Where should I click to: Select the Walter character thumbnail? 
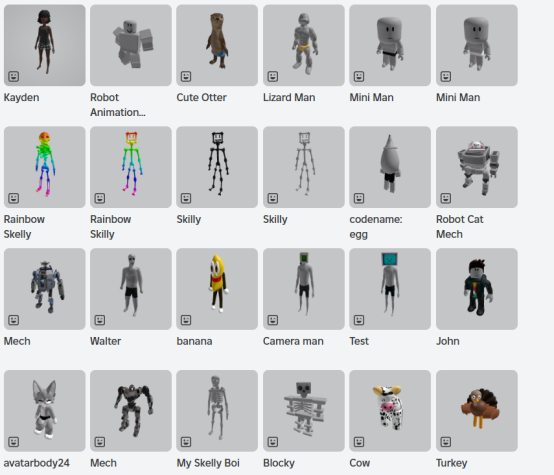(131, 289)
